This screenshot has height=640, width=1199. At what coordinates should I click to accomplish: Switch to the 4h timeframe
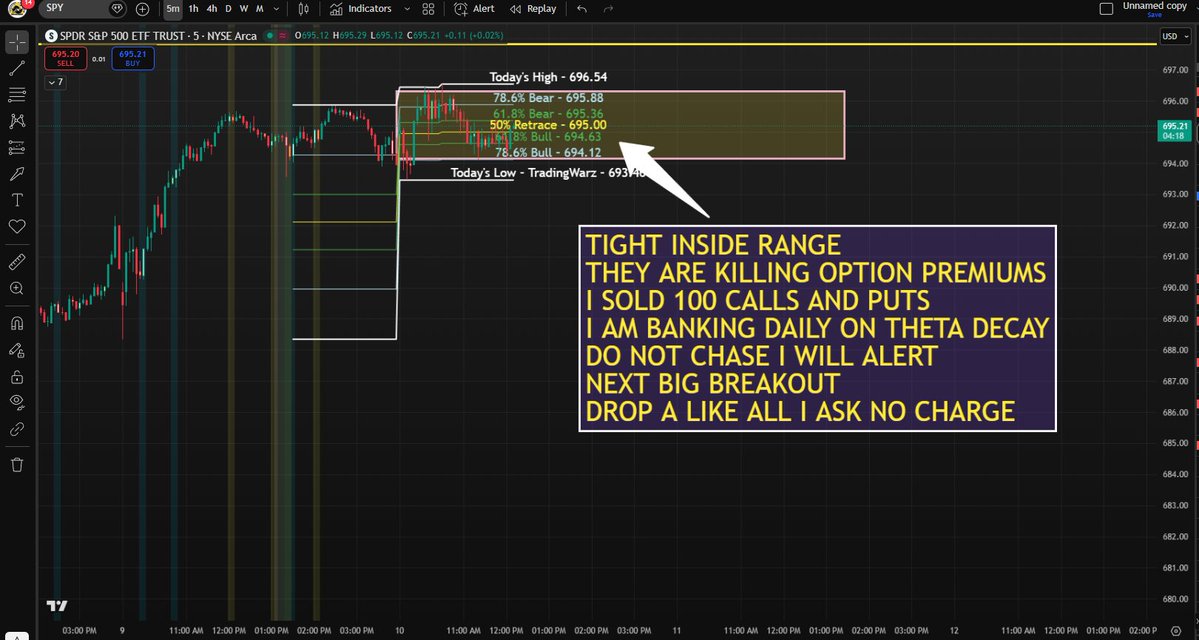(x=212, y=9)
